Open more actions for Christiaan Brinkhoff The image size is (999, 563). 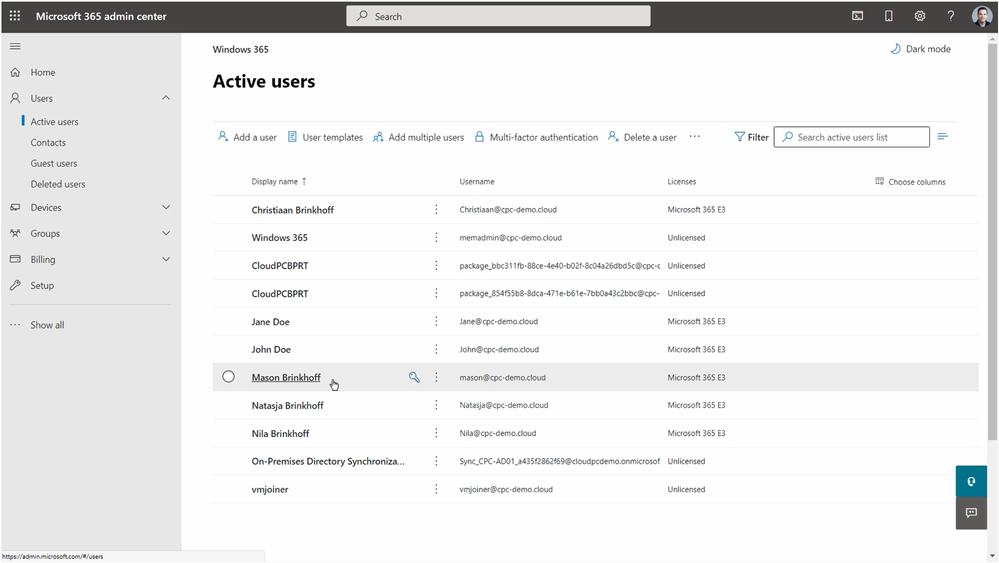pyautogui.click(x=436, y=210)
